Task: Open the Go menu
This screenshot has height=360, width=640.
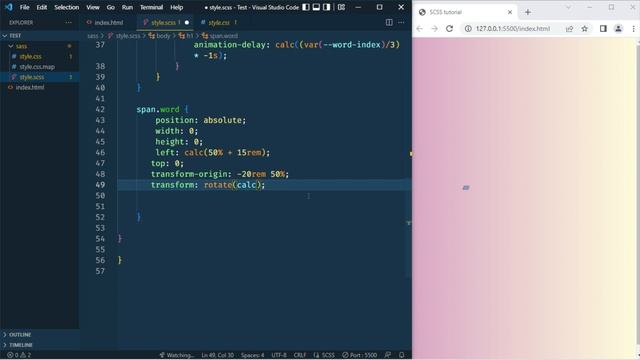Action: click(x=111, y=7)
